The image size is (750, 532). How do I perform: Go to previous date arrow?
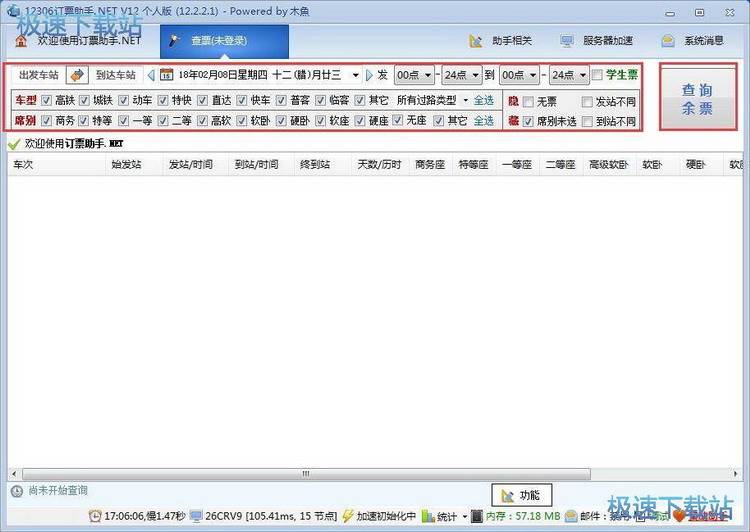click(x=151, y=75)
